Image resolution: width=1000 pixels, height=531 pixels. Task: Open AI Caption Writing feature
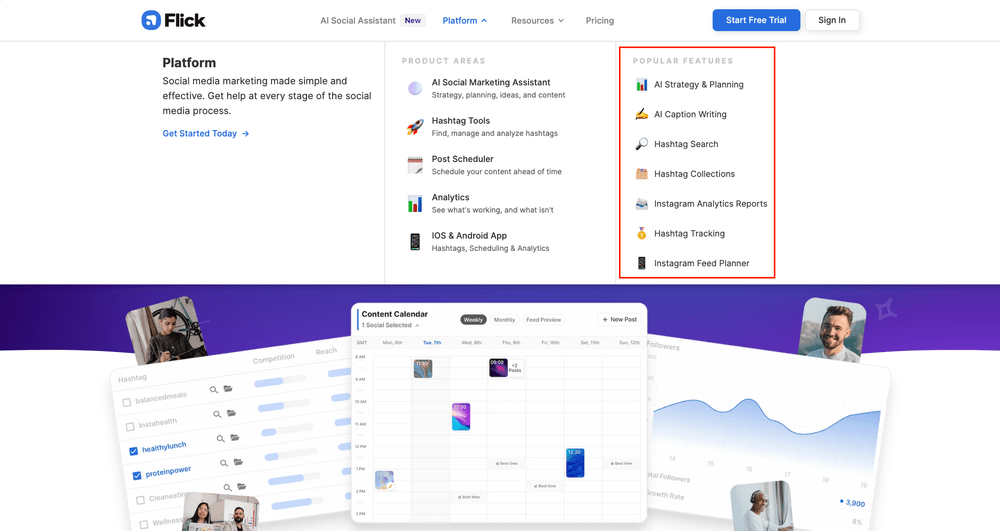click(x=690, y=114)
